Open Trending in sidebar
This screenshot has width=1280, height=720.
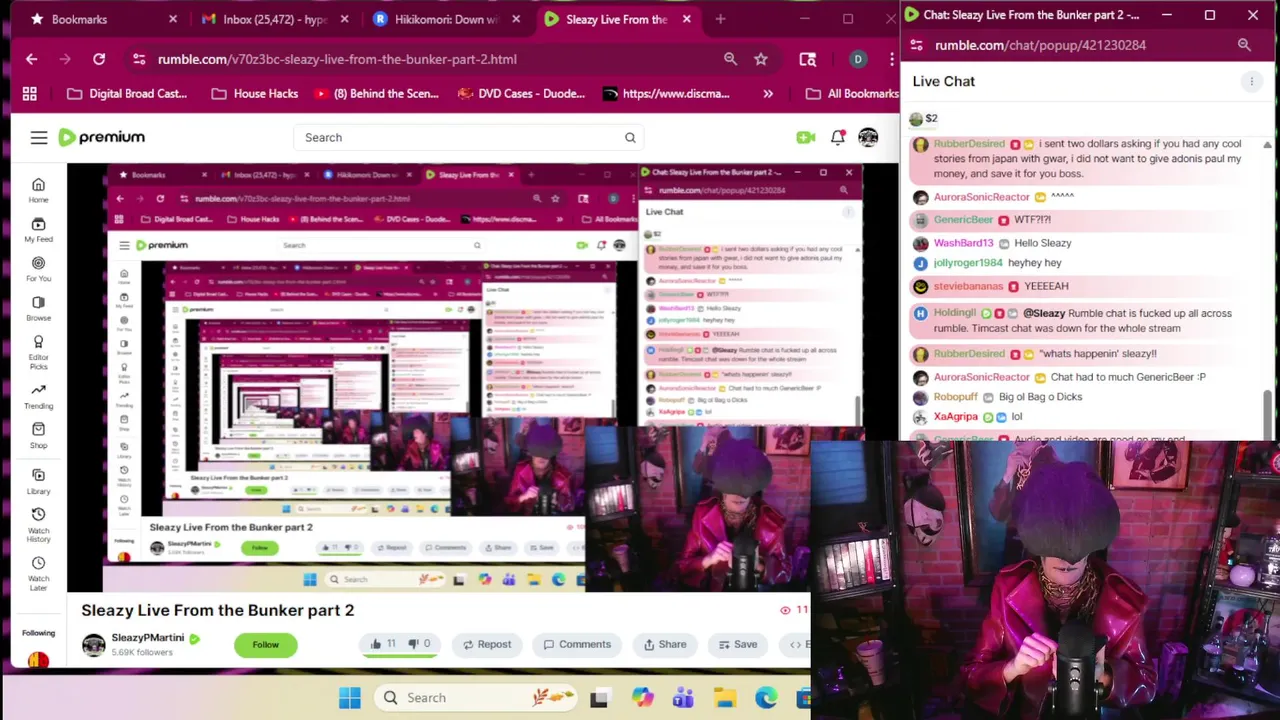click(38, 396)
